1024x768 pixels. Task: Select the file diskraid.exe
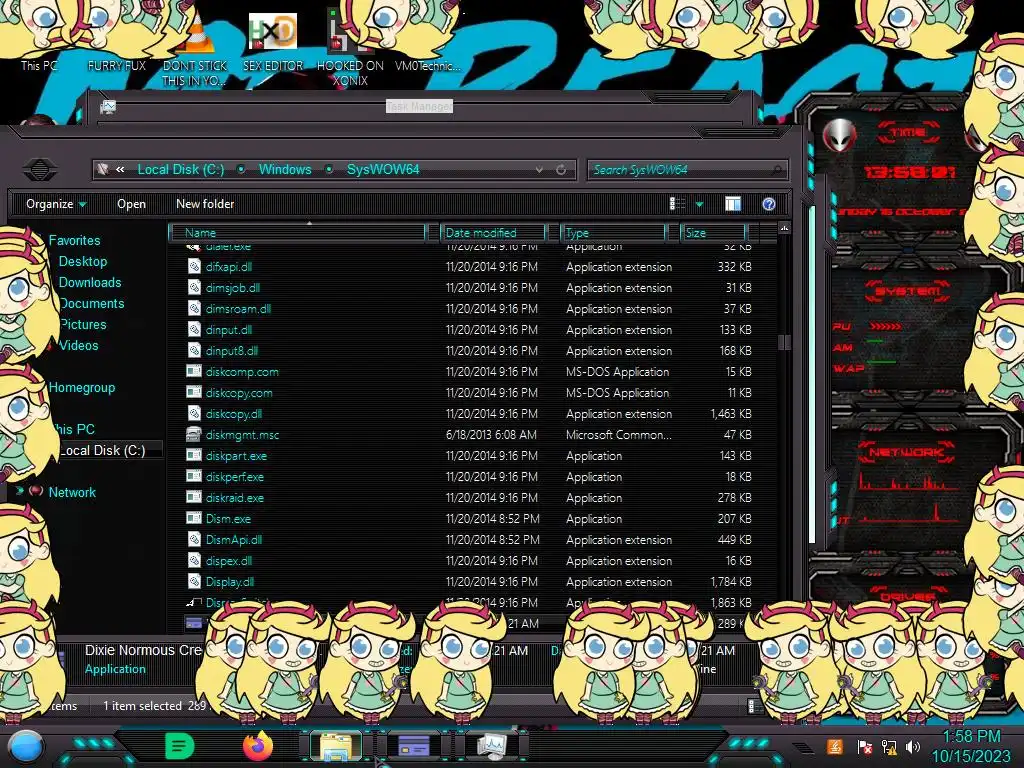pyautogui.click(x=234, y=497)
